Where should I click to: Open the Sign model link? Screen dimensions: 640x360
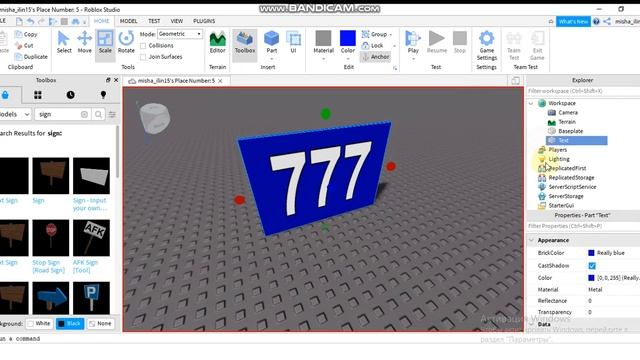coord(38,200)
